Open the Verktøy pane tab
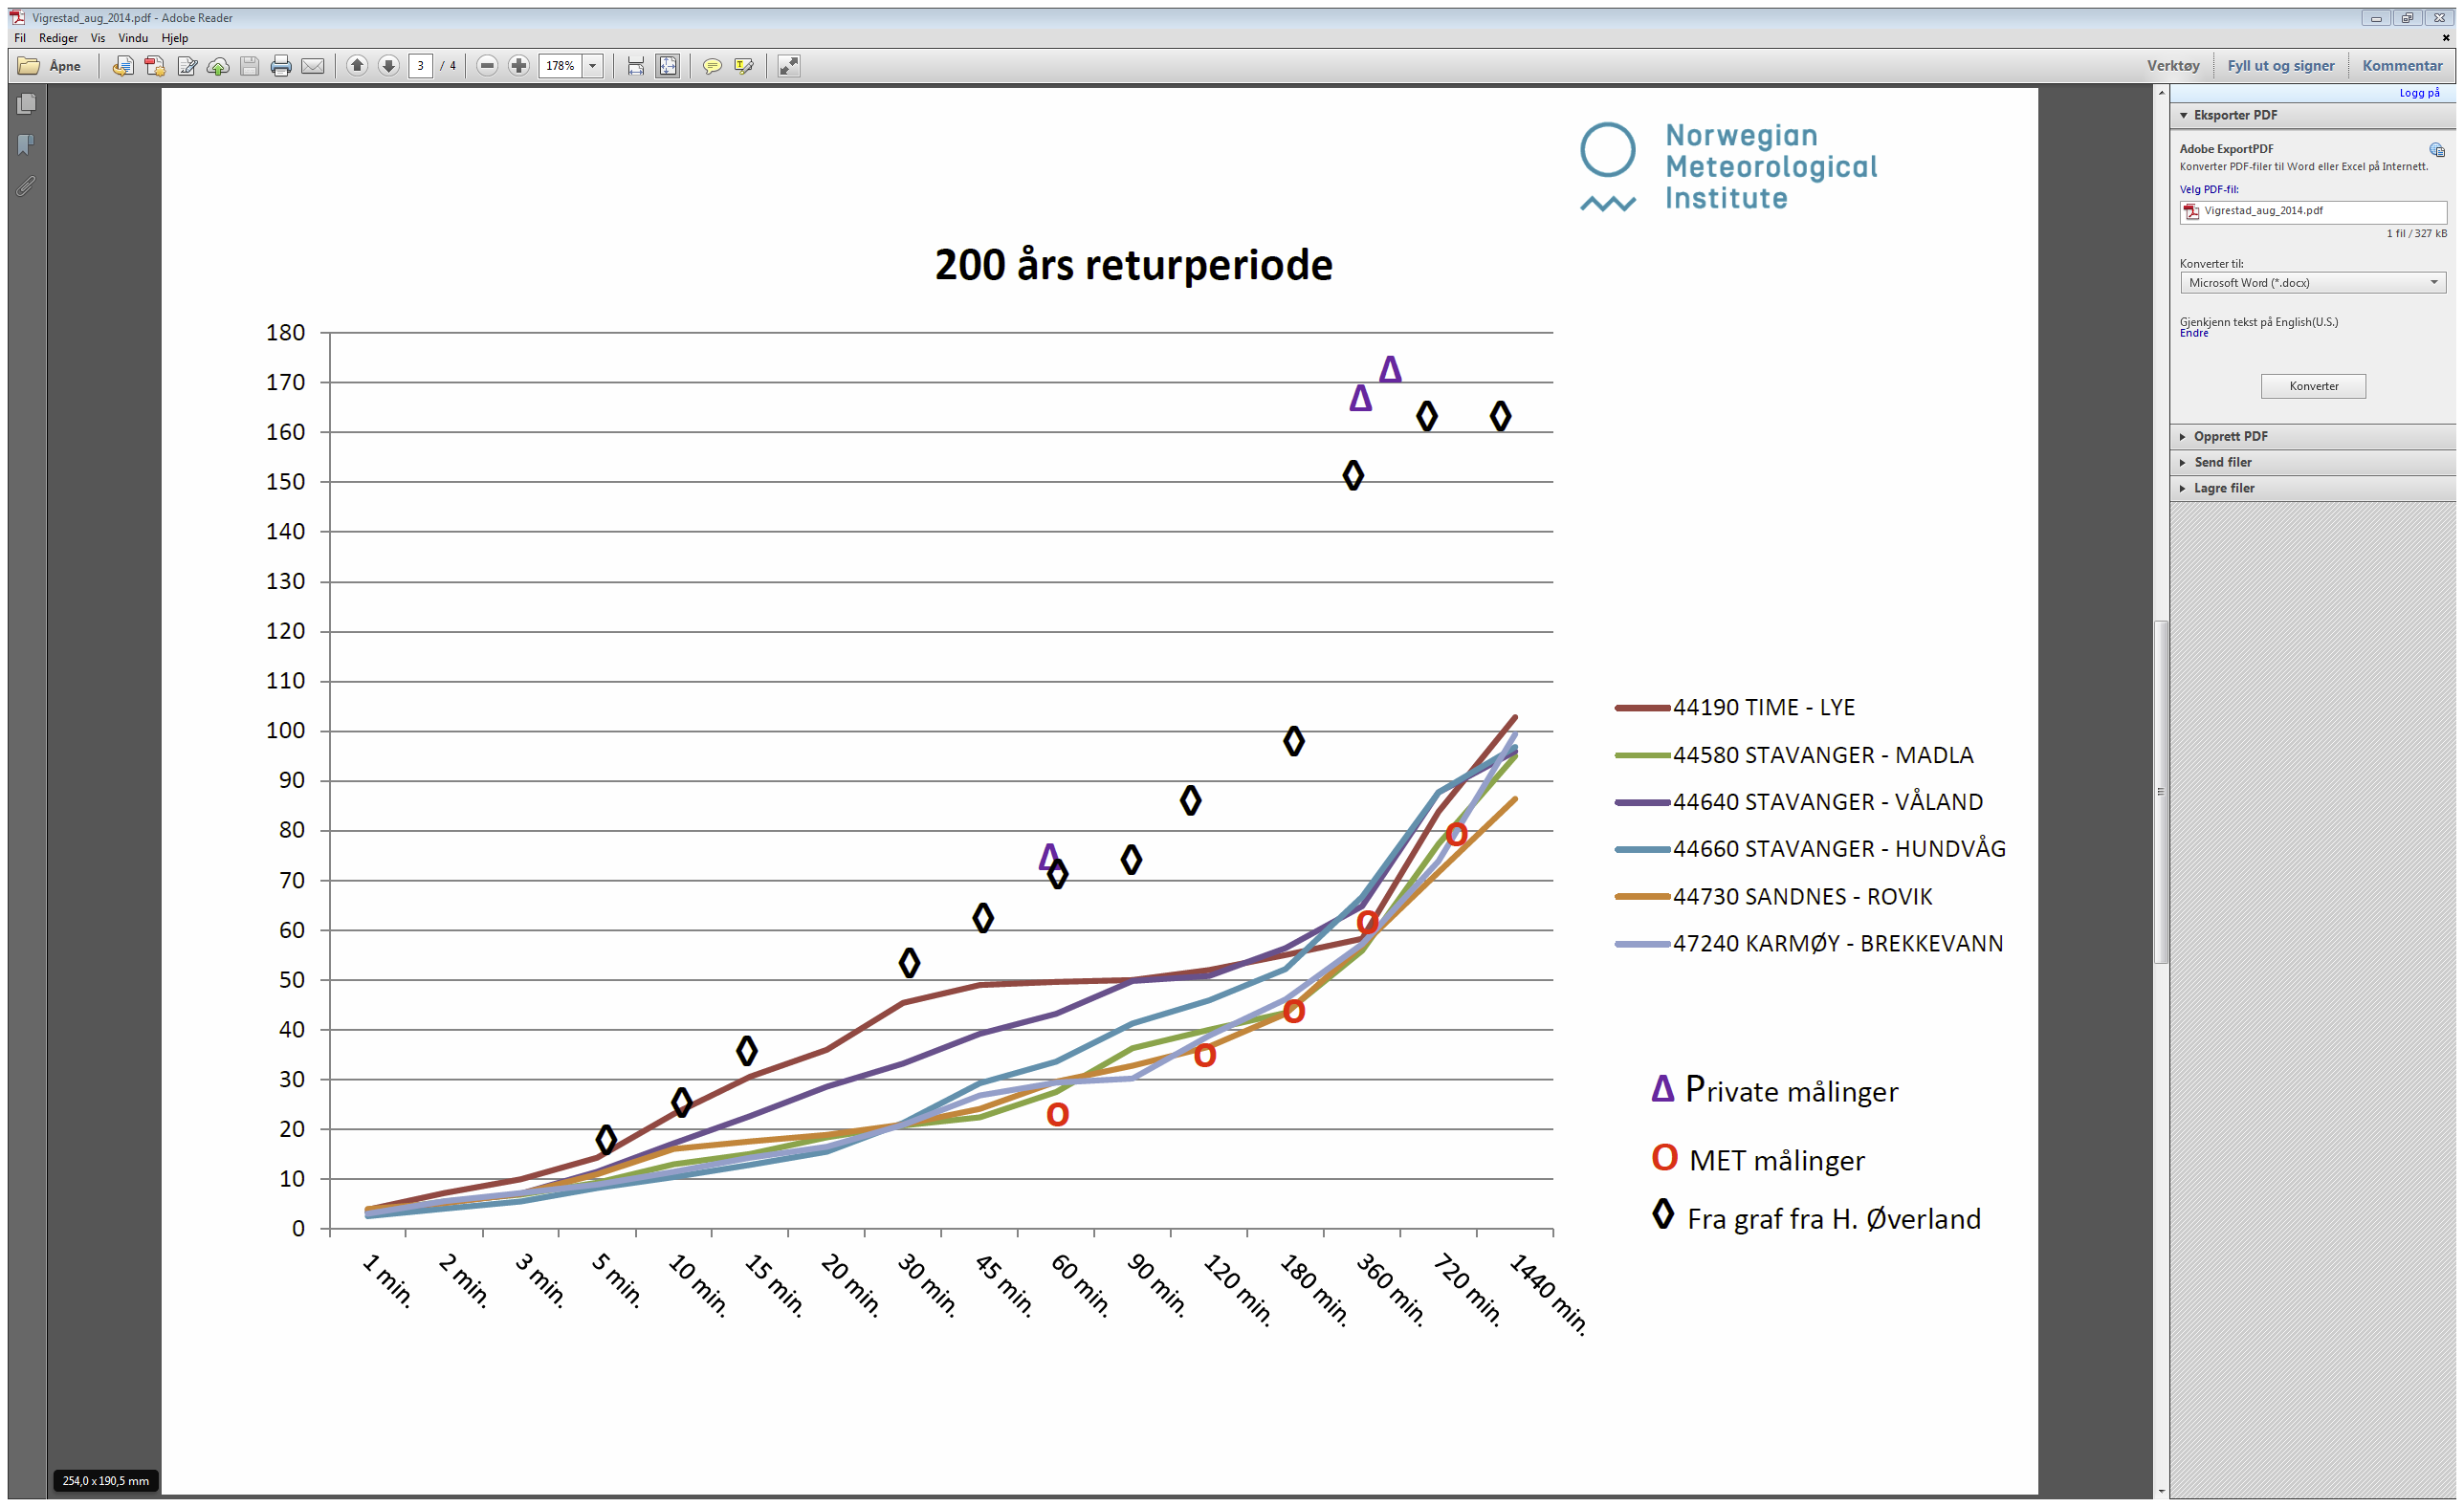 [2173, 66]
